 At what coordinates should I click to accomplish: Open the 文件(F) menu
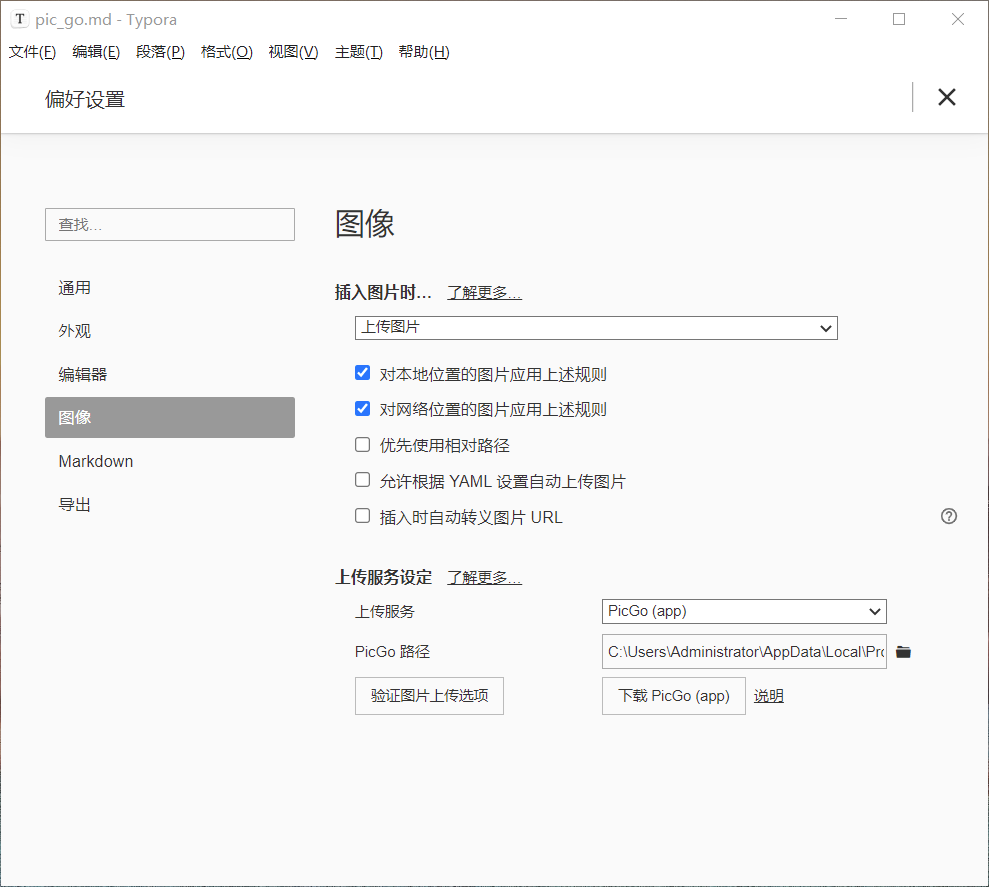[32, 52]
